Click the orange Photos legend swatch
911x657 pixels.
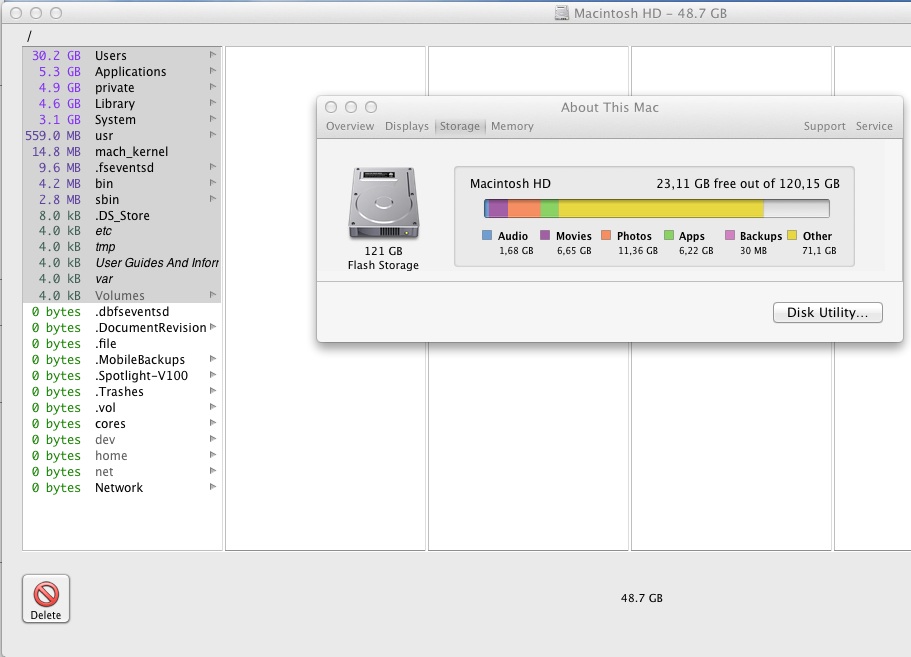point(606,235)
